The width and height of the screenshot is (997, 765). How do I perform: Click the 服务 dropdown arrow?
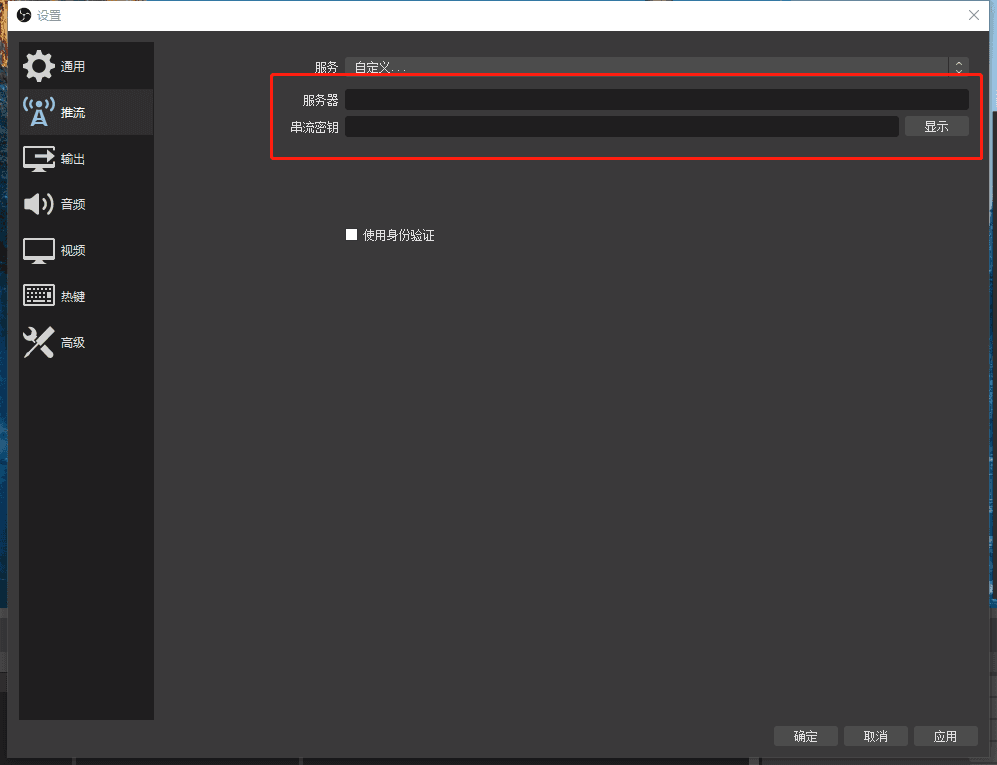pos(959,67)
